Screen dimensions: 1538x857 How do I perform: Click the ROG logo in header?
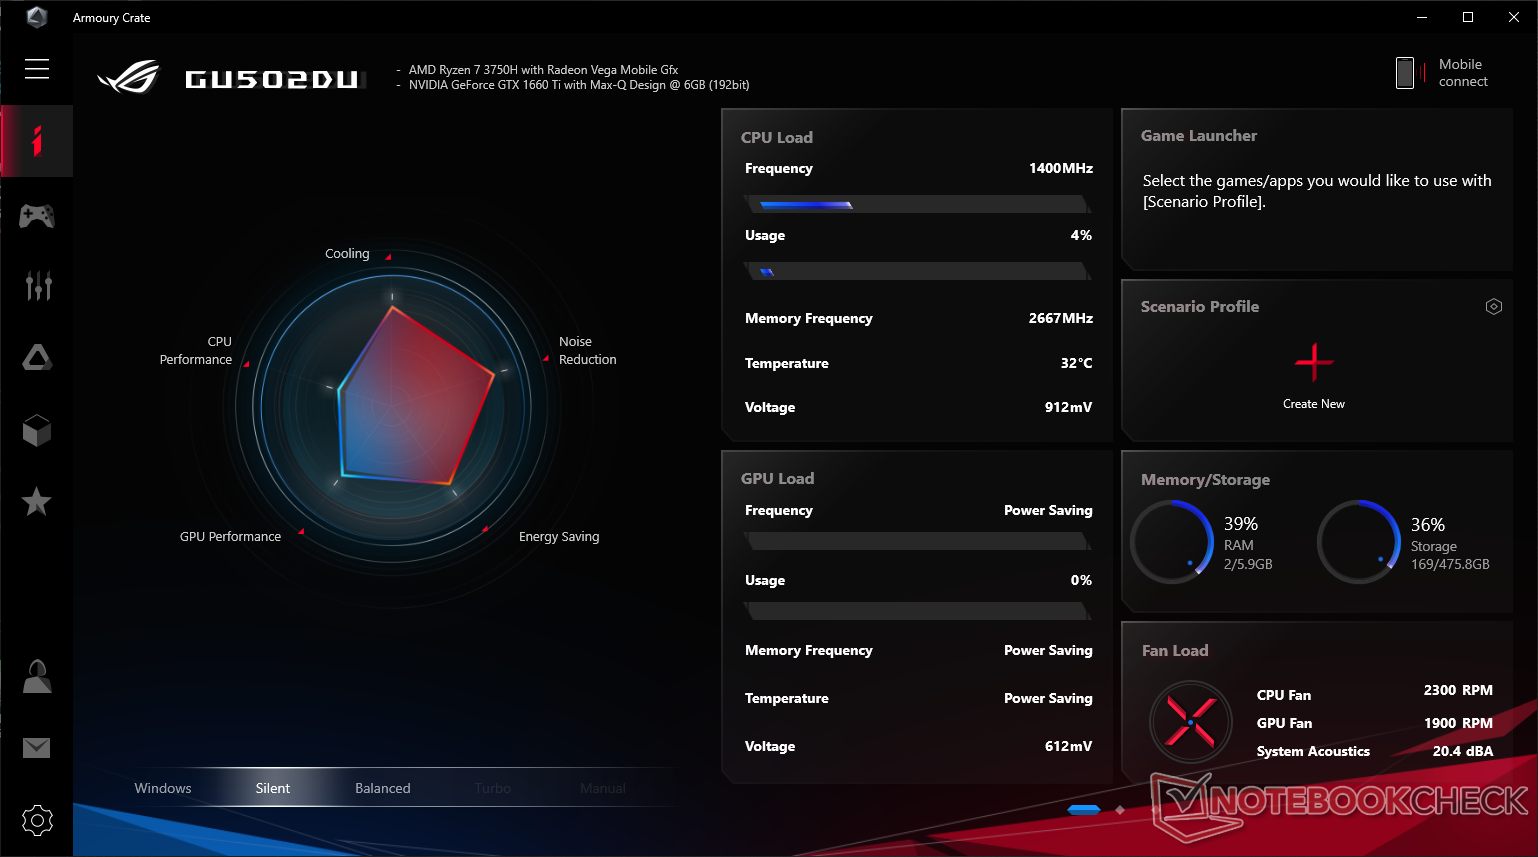tap(129, 77)
